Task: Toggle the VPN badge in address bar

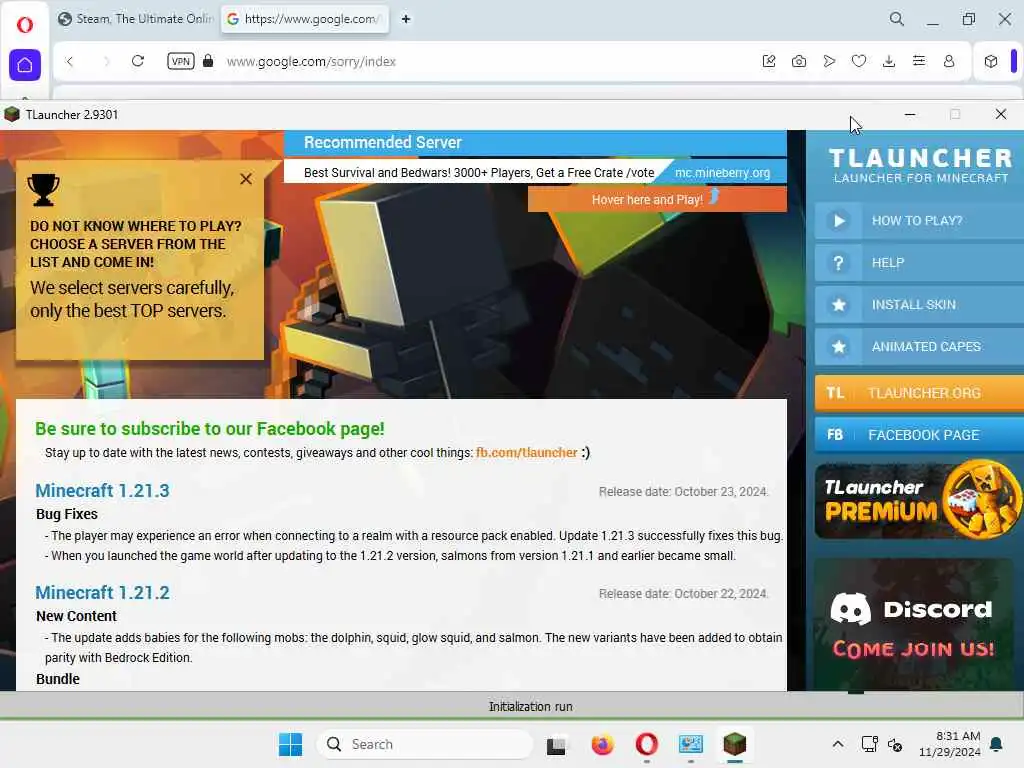Action: (181, 61)
